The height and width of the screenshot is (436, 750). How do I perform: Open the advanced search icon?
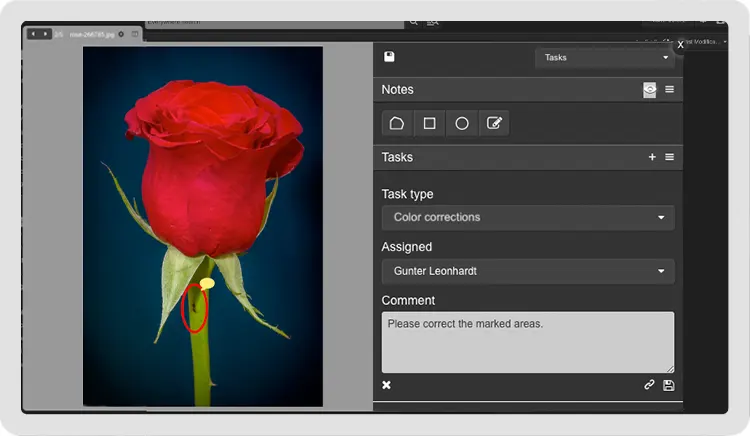tap(432, 22)
